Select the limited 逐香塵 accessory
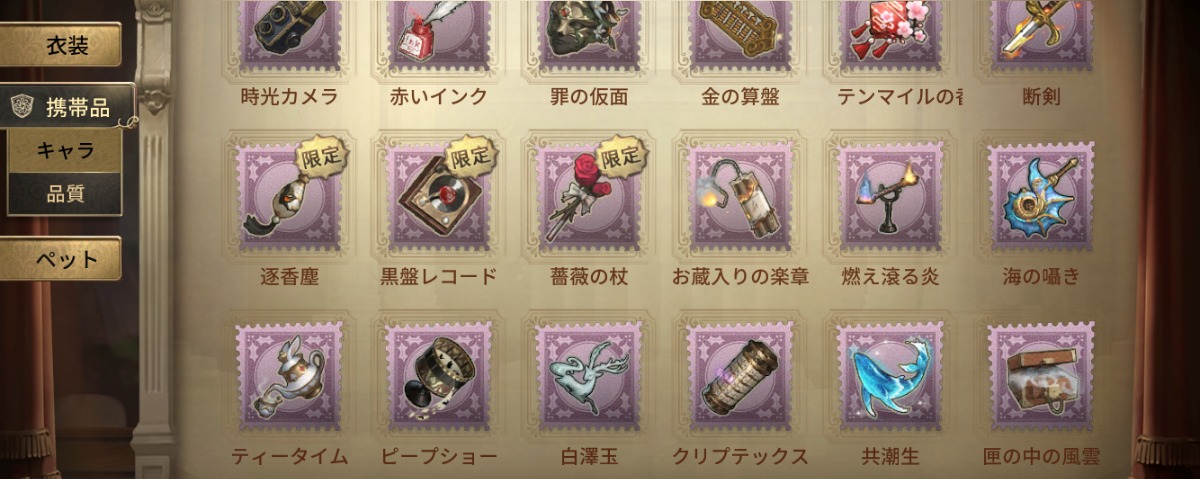The image size is (1200, 479). 290,196
